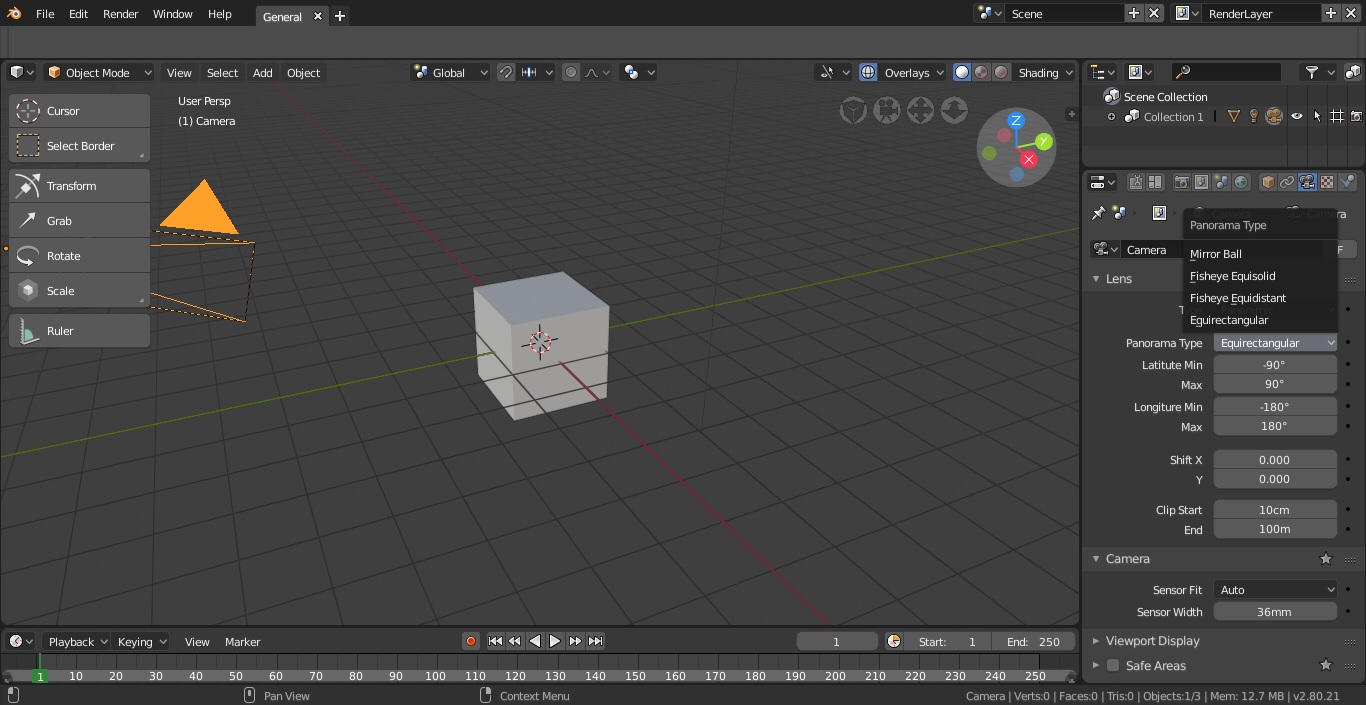1366x705 pixels.
Task: Open the File menu
Action: coord(45,14)
